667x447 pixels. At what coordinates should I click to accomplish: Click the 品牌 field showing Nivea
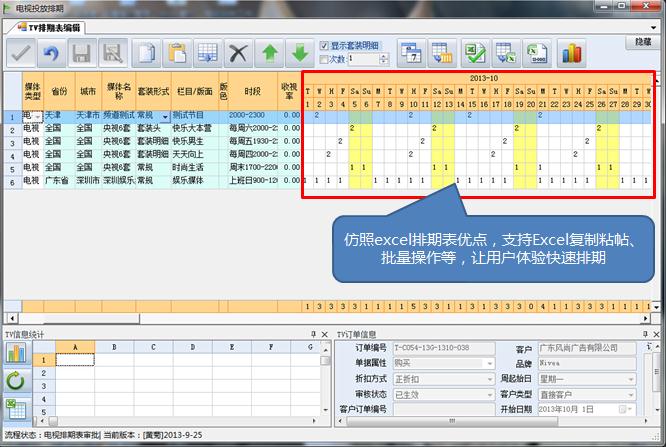[x=587, y=363]
